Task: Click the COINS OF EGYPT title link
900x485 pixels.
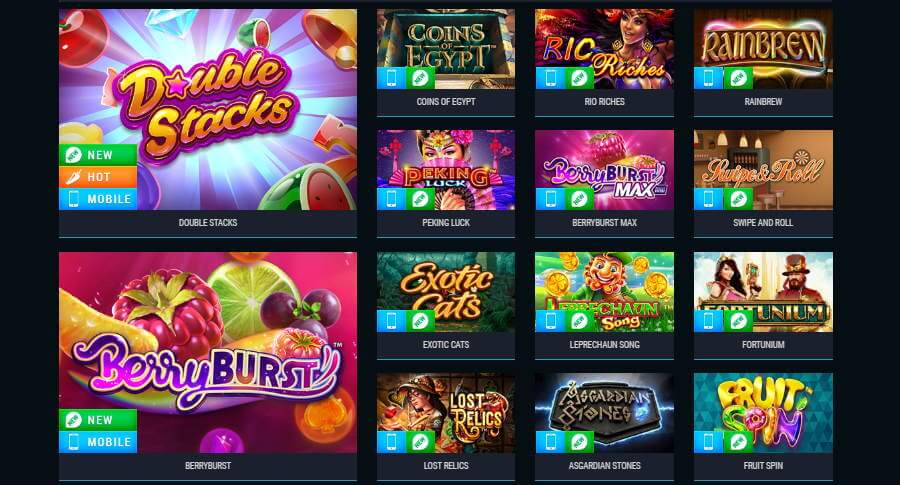Action: point(446,102)
